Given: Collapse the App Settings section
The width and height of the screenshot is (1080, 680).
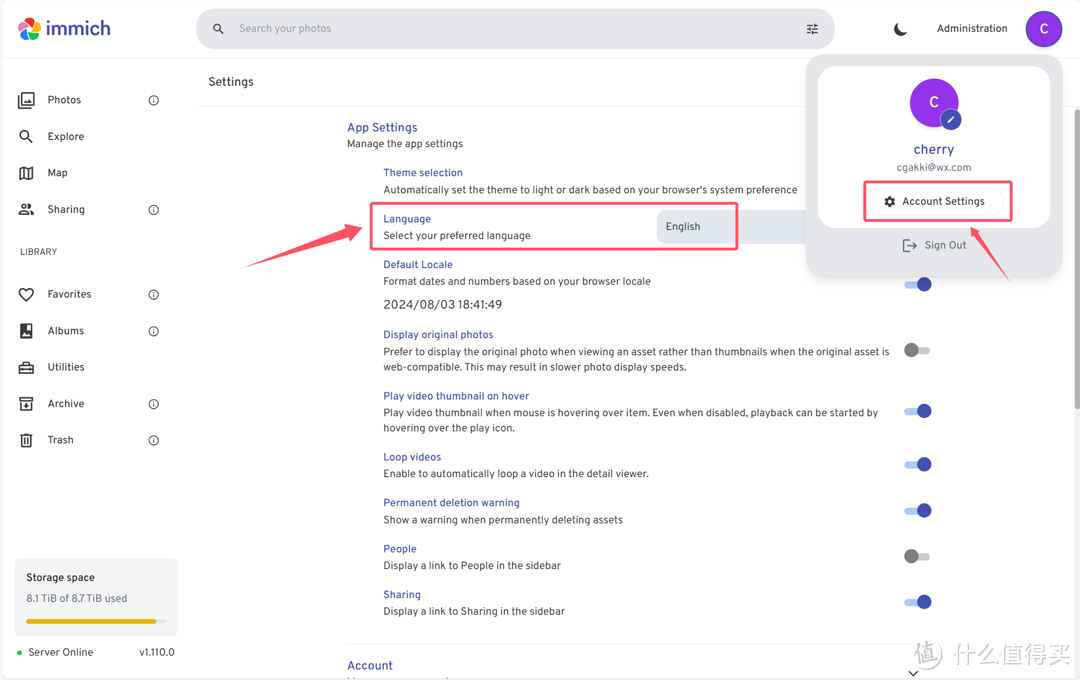Looking at the screenshot, I should click(382, 128).
